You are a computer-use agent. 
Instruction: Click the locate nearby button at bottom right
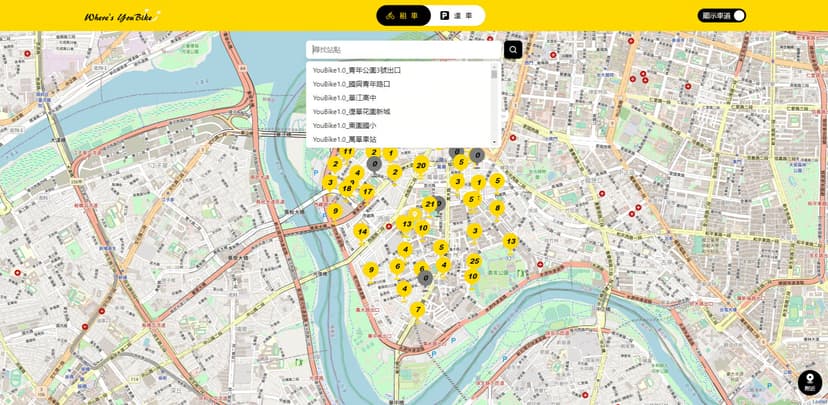[x=810, y=382]
